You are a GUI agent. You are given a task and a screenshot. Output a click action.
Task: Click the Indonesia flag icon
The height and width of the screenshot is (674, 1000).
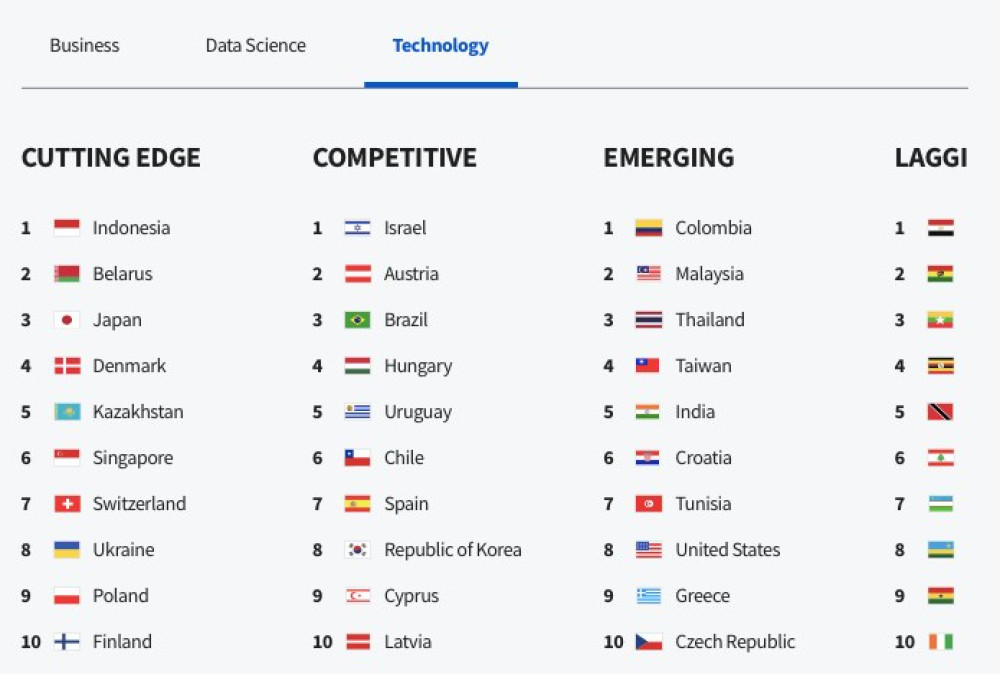67,228
